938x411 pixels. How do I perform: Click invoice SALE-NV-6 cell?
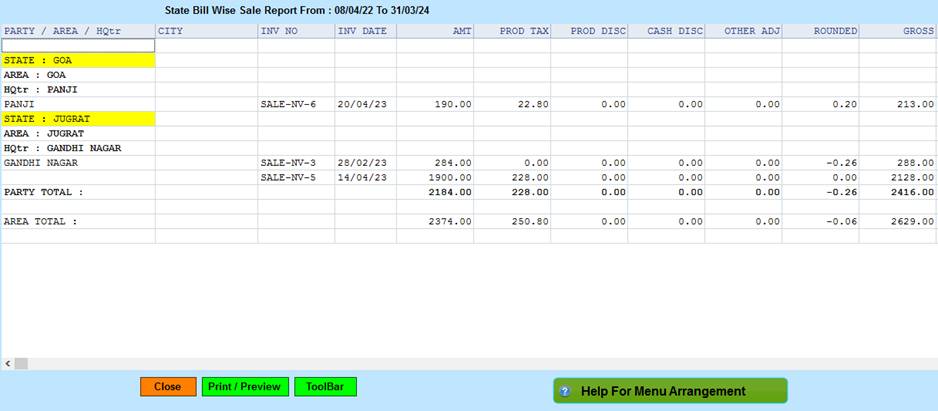(288, 104)
